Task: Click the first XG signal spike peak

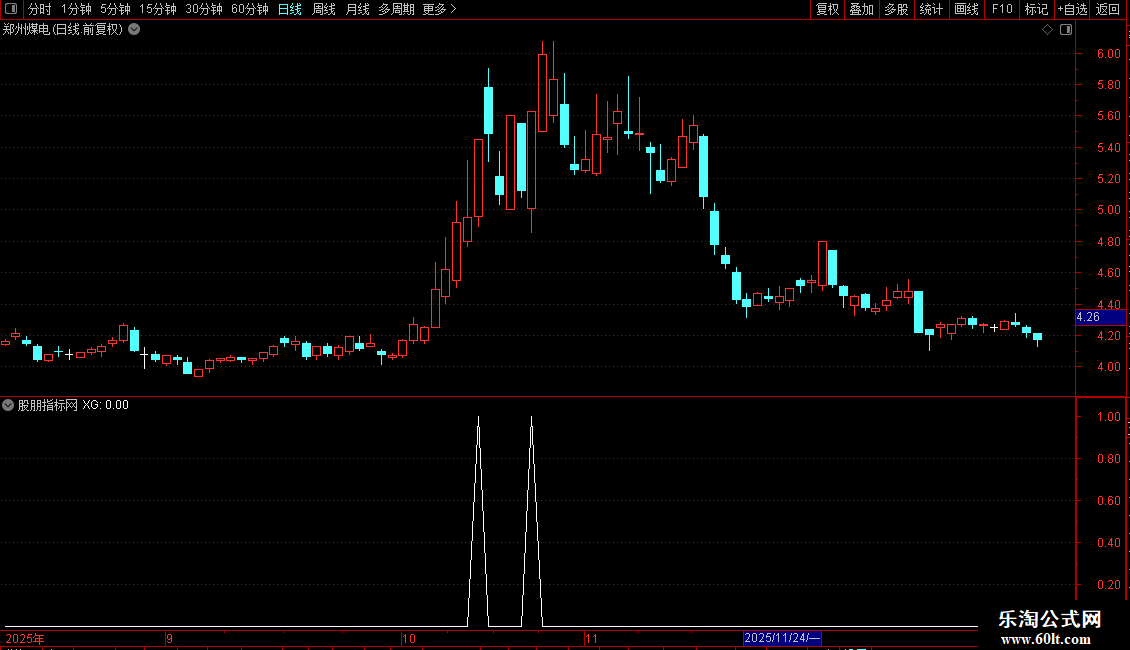Action: tap(479, 418)
